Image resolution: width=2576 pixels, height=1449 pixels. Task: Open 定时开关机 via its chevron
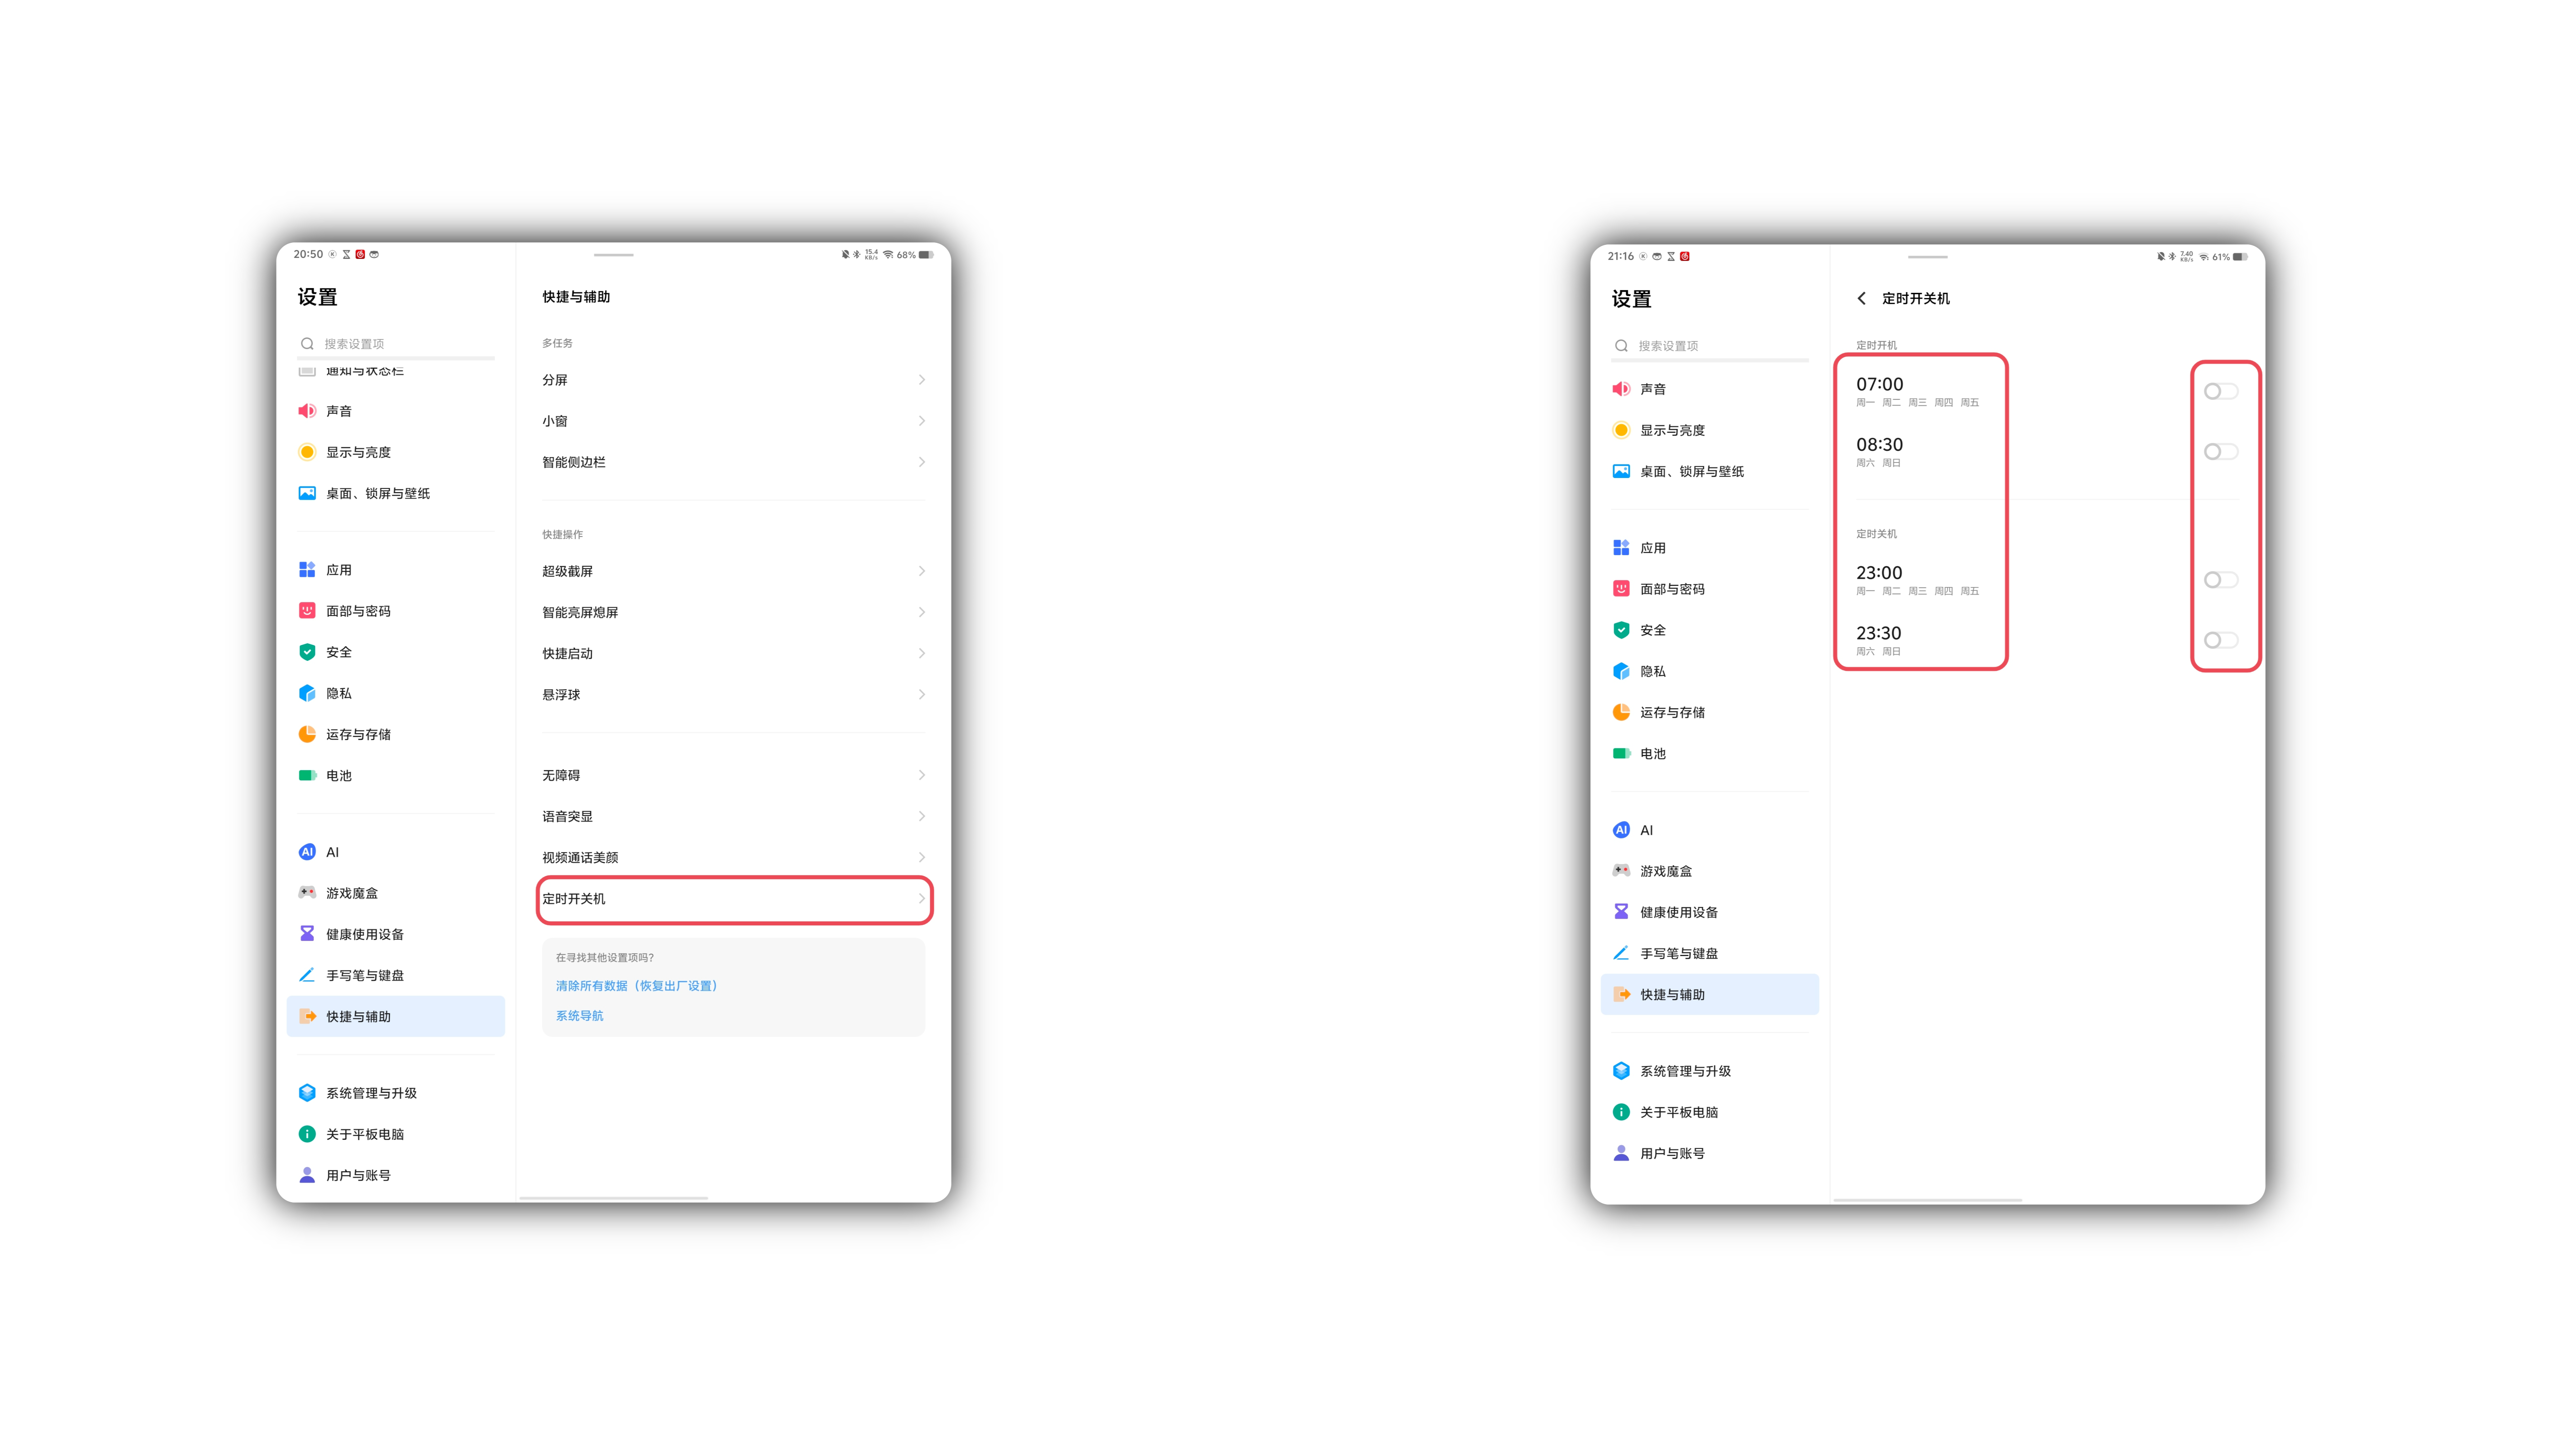pos(921,898)
